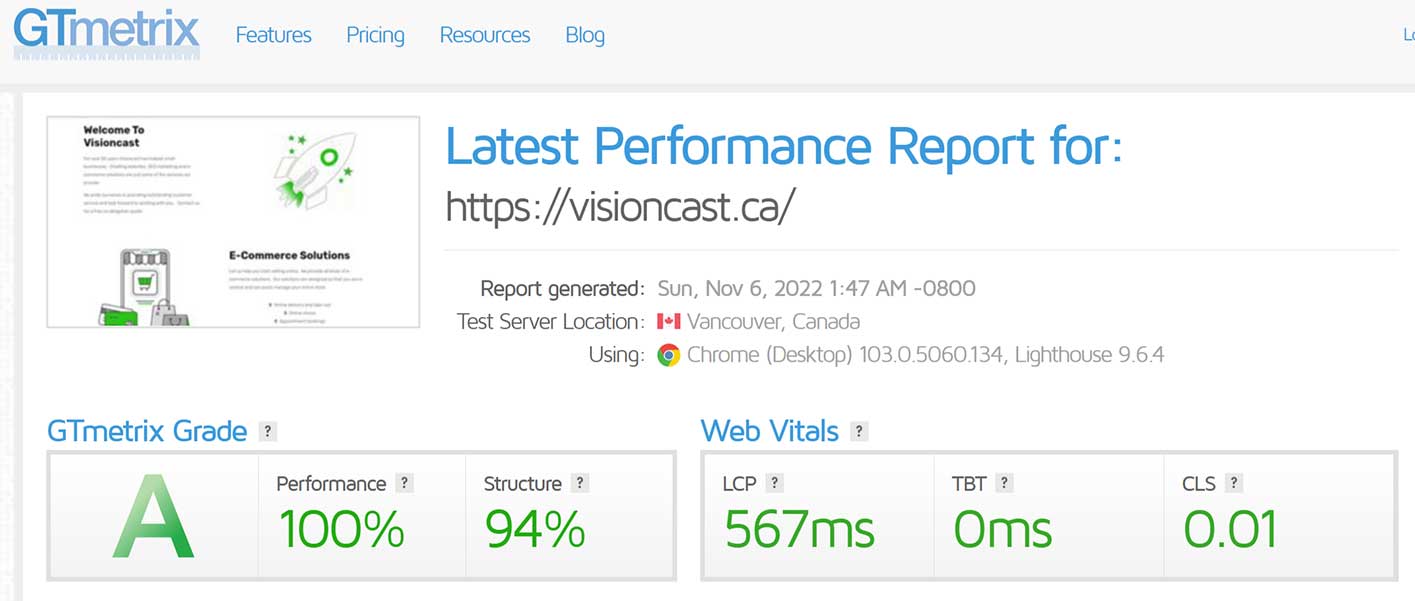
Task: Click the Visioncast page screenshot thumbnail
Action: pos(233,222)
